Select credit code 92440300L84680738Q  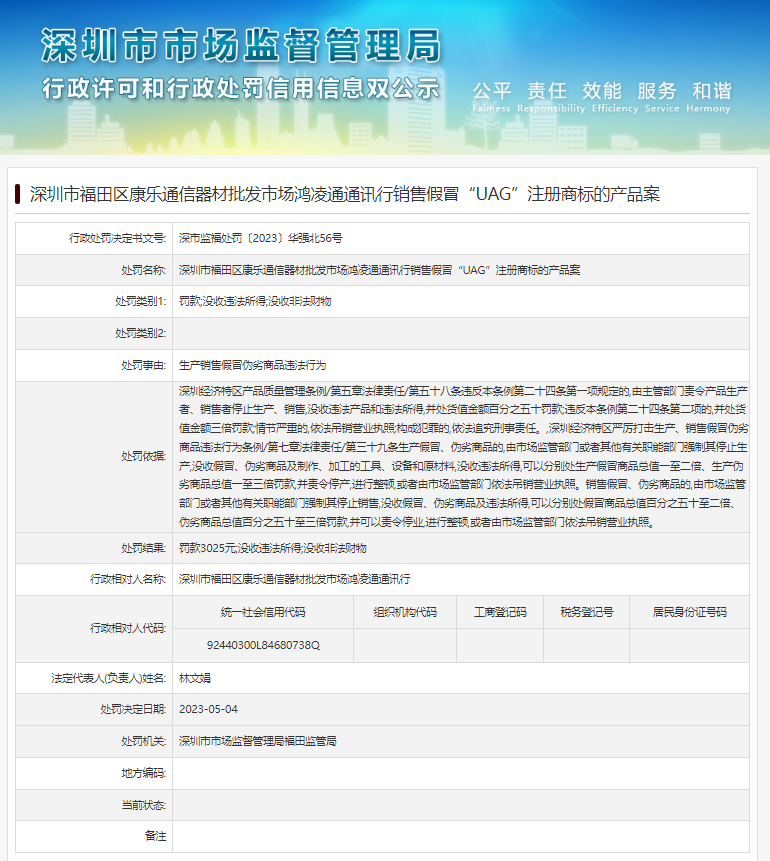[x=263, y=645]
